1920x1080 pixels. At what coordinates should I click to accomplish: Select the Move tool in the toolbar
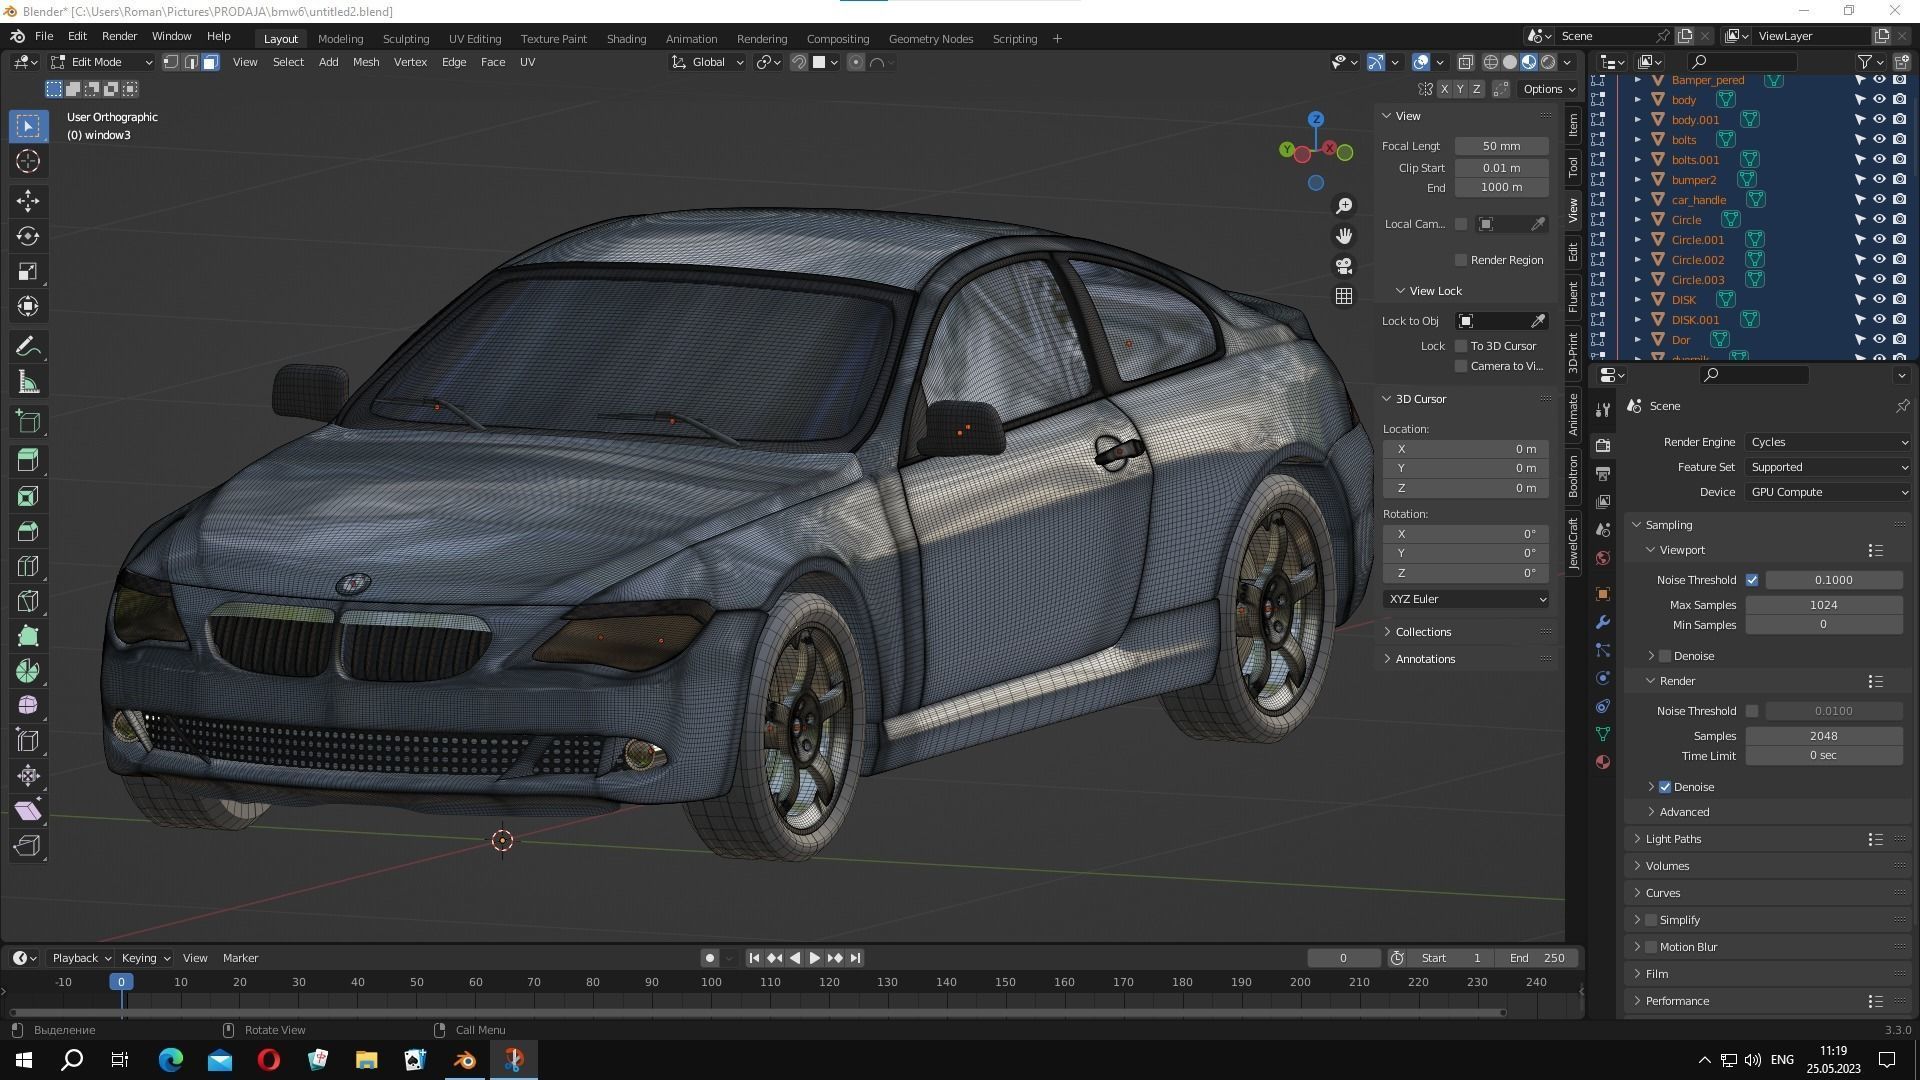pyautogui.click(x=27, y=201)
